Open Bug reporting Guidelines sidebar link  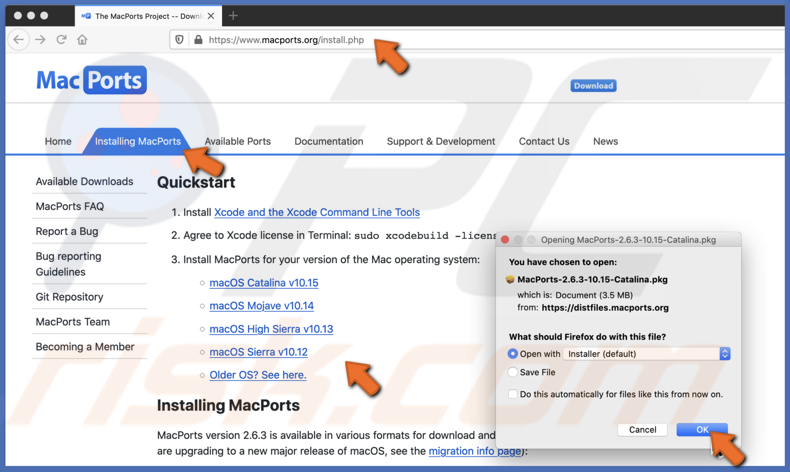[x=69, y=264]
